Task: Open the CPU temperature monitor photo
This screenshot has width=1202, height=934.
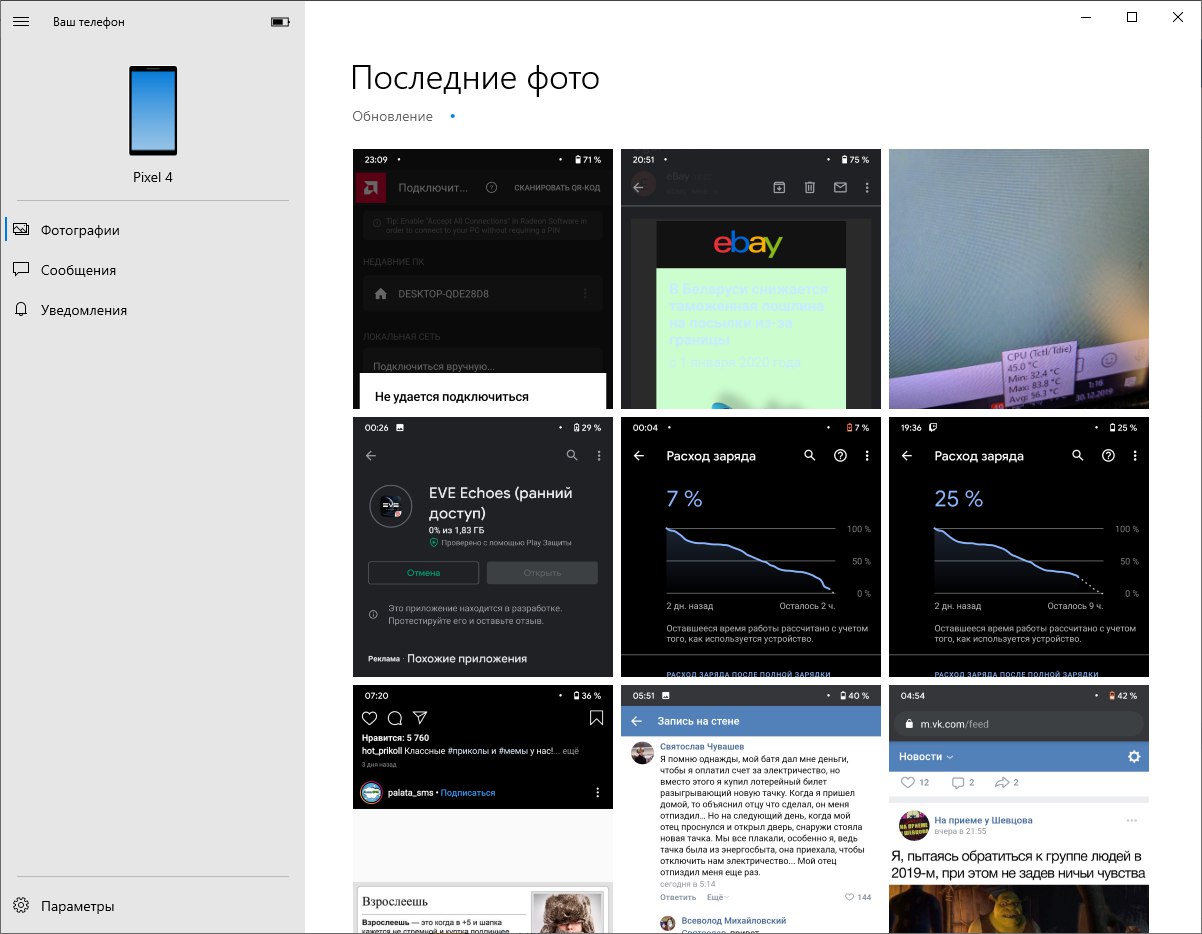Action: [1019, 279]
